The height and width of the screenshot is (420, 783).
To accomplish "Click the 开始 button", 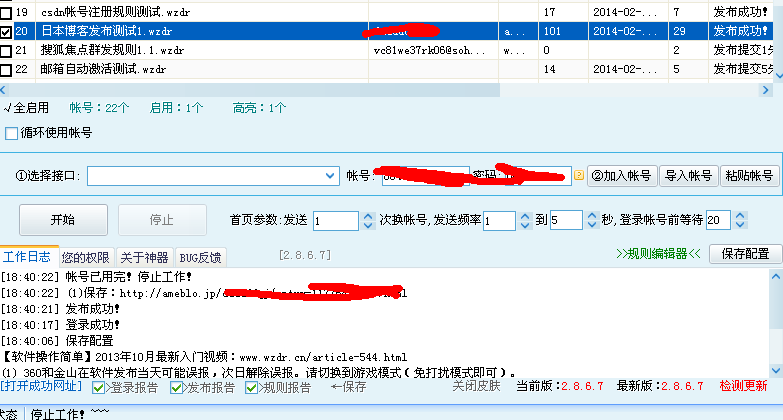I will pyautogui.click(x=63, y=220).
